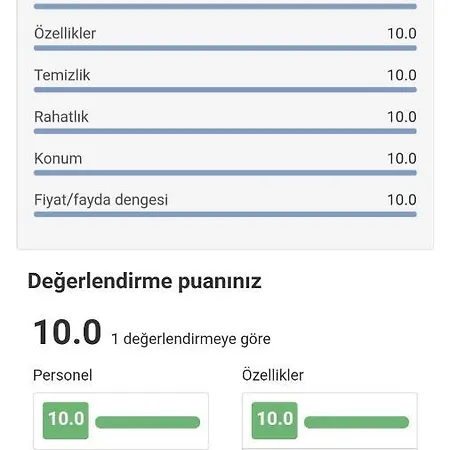450x450 pixels.
Task: Click the Rahatlık rating bar
Action: coord(225,131)
